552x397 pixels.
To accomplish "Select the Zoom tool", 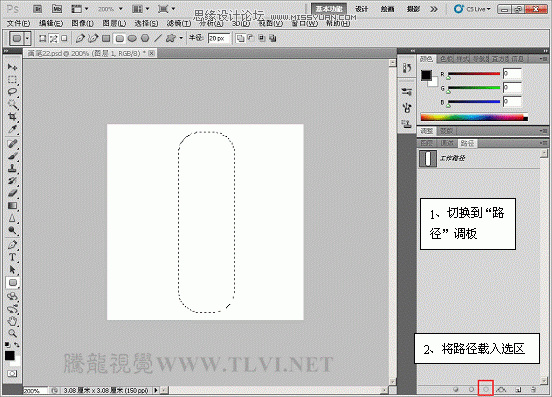I will pyautogui.click(x=12, y=333).
